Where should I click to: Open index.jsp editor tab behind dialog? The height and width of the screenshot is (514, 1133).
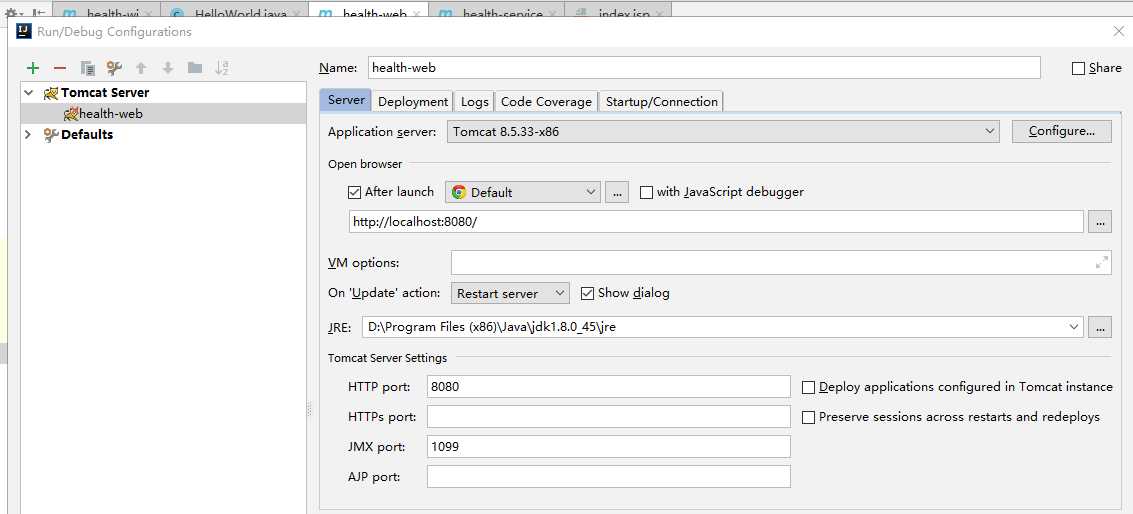616,10
